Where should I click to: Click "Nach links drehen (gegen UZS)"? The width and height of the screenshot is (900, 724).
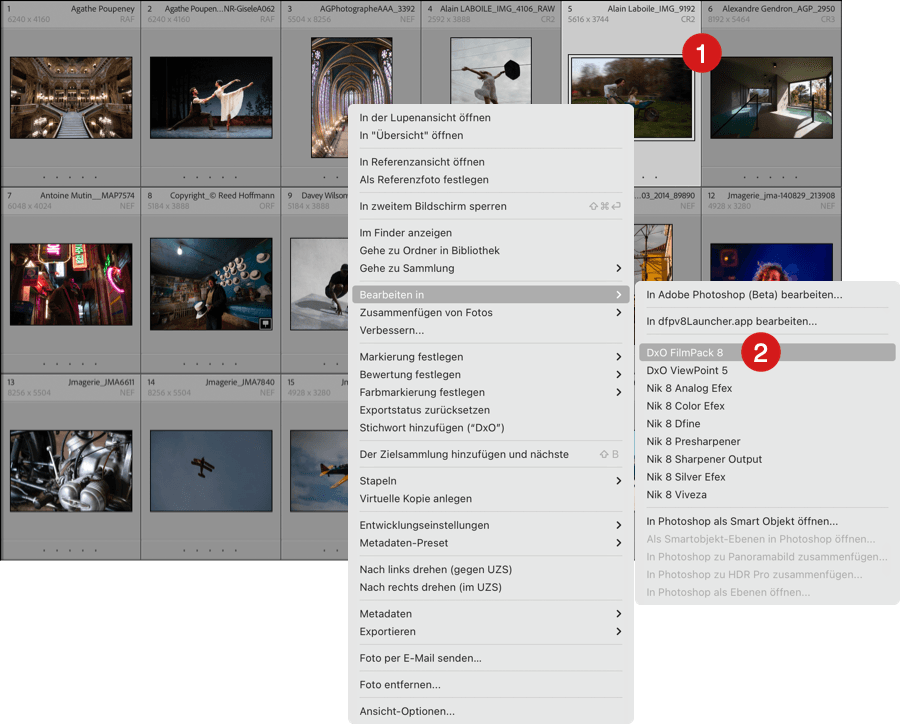(x=436, y=569)
